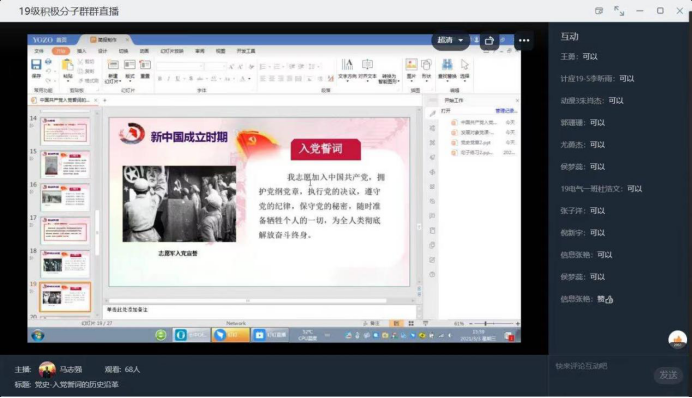
Task: Open the font size combo box
Action: pos(215,66)
